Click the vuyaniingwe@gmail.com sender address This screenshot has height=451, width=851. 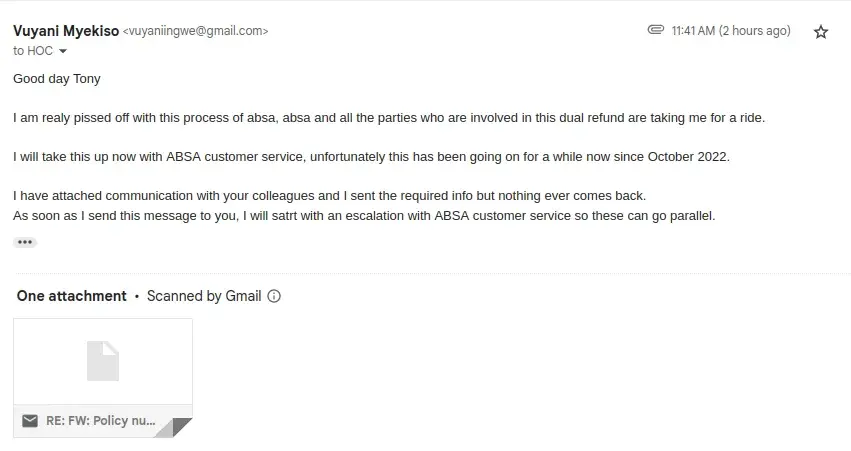(x=195, y=31)
